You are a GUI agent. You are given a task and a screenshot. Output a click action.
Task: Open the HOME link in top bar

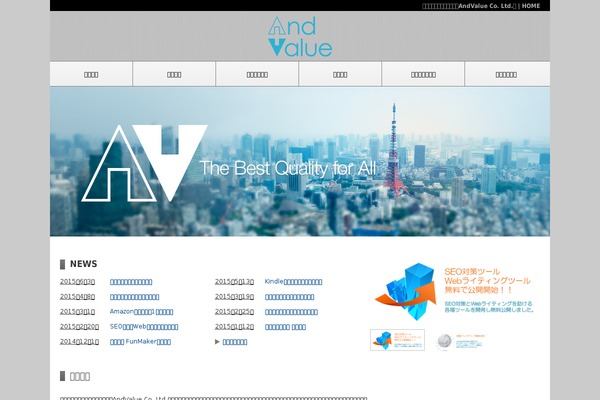tap(531, 6)
